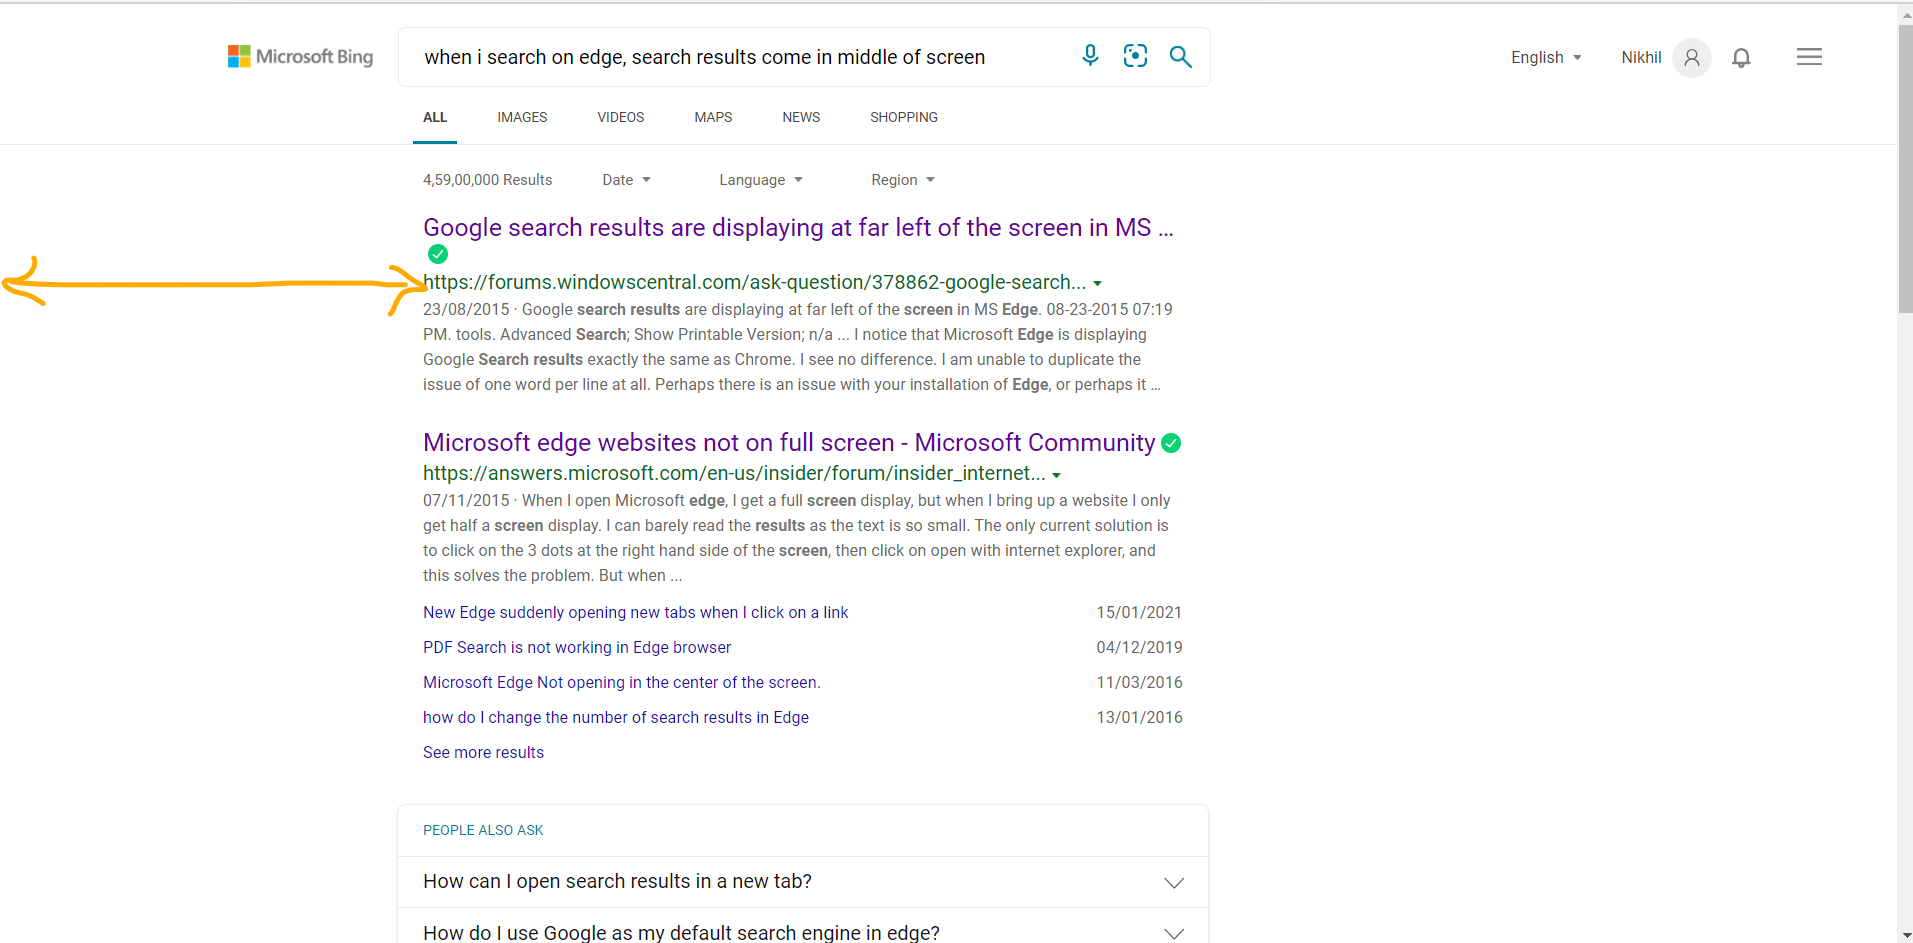Select the ALL search tab
Viewport: 1913px width, 943px height.
tap(435, 117)
